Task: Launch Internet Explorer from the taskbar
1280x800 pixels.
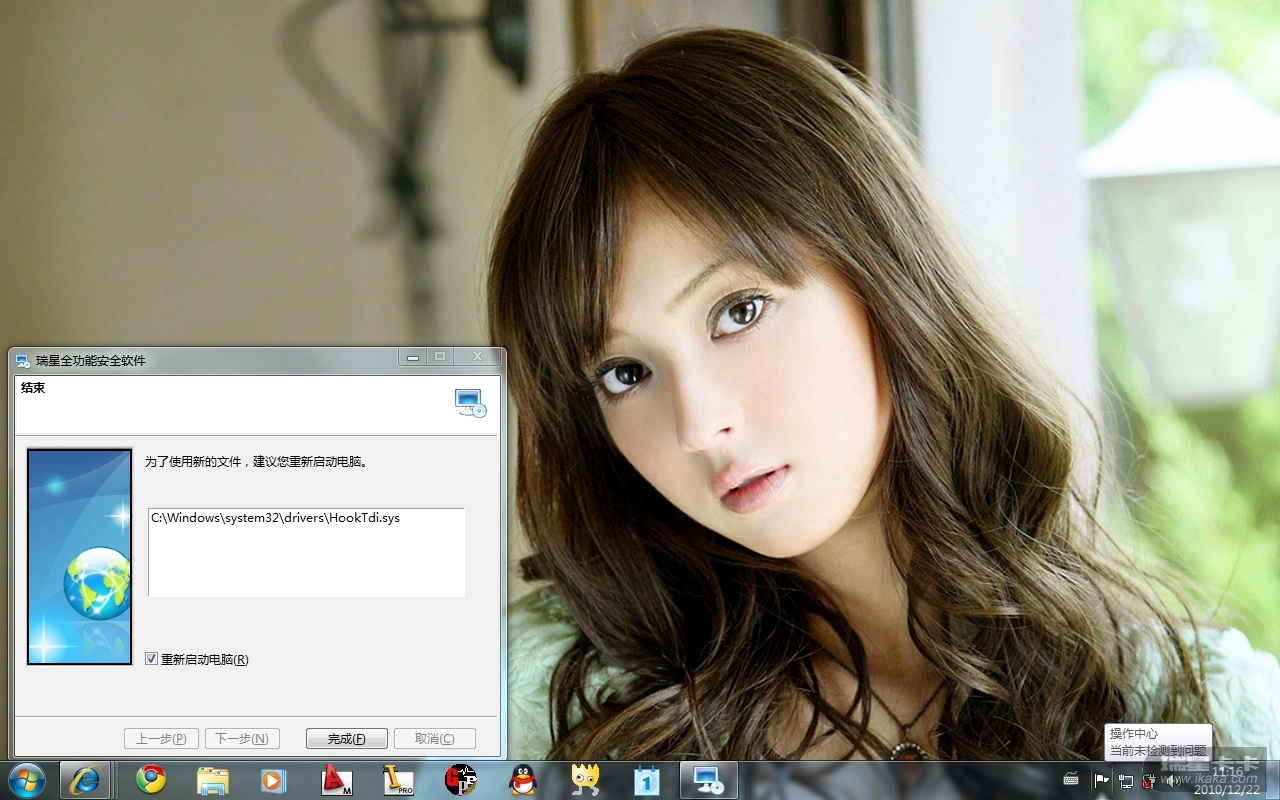Action: coord(85,779)
